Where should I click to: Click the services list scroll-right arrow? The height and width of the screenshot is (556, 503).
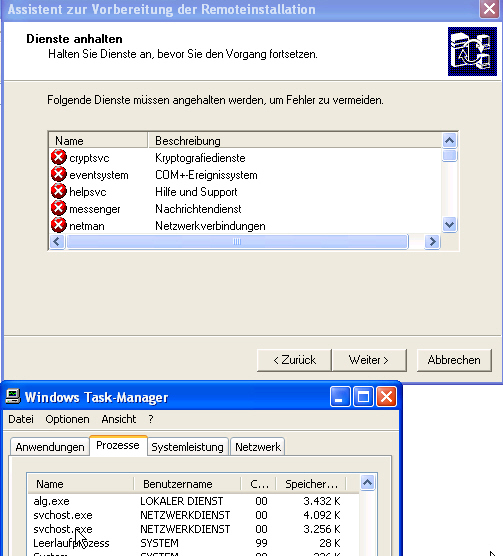pyautogui.click(x=432, y=241)
